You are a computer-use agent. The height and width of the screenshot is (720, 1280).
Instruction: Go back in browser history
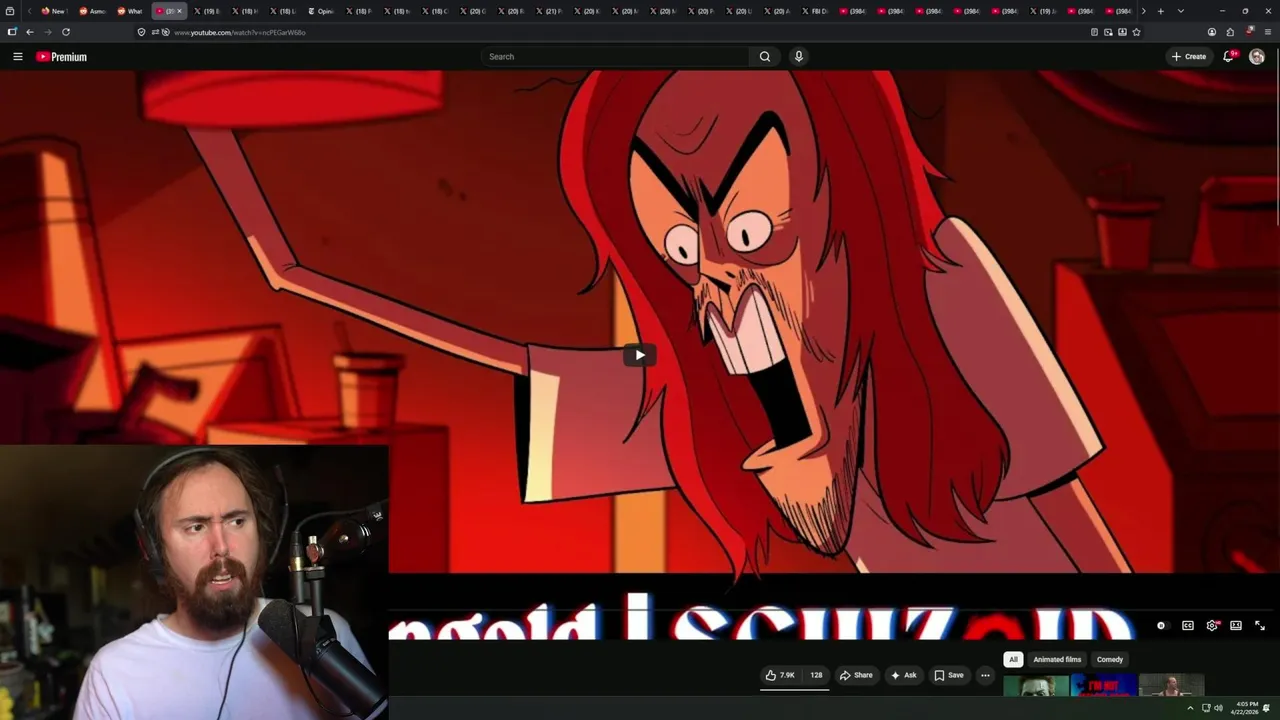coord(29,32)
